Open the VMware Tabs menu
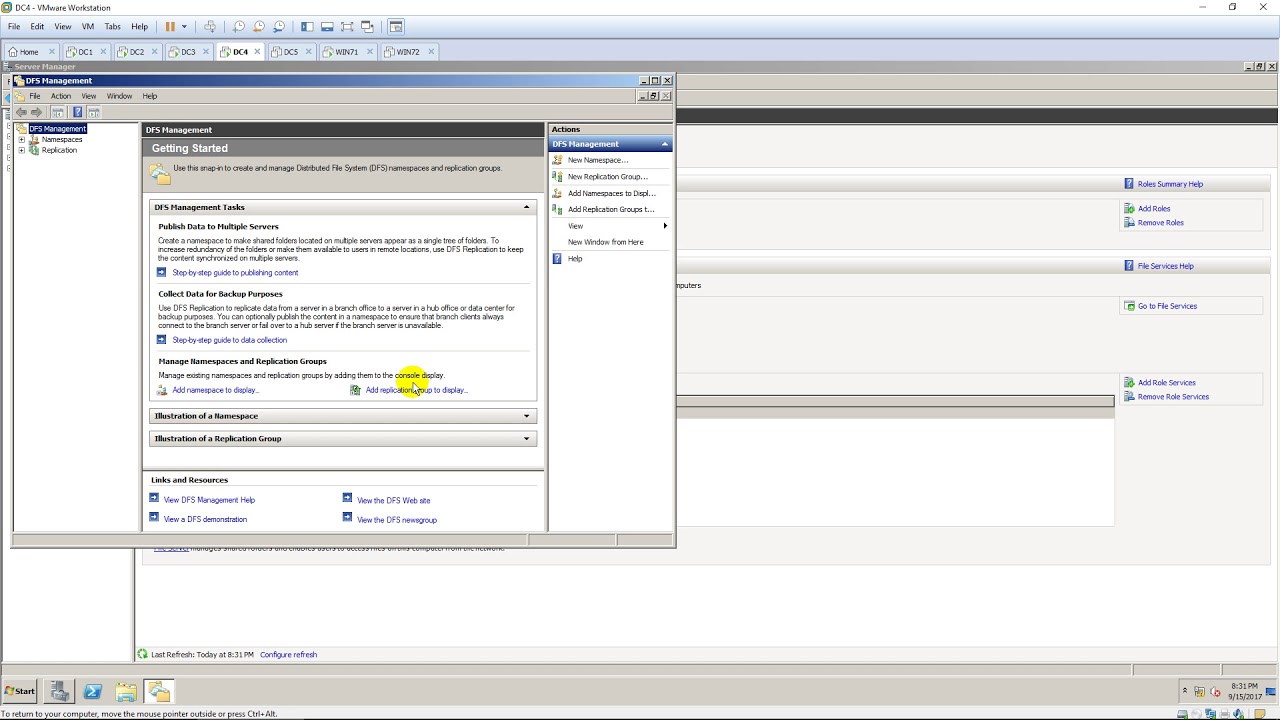This screenshot has height=720, width=1280. 113,27
